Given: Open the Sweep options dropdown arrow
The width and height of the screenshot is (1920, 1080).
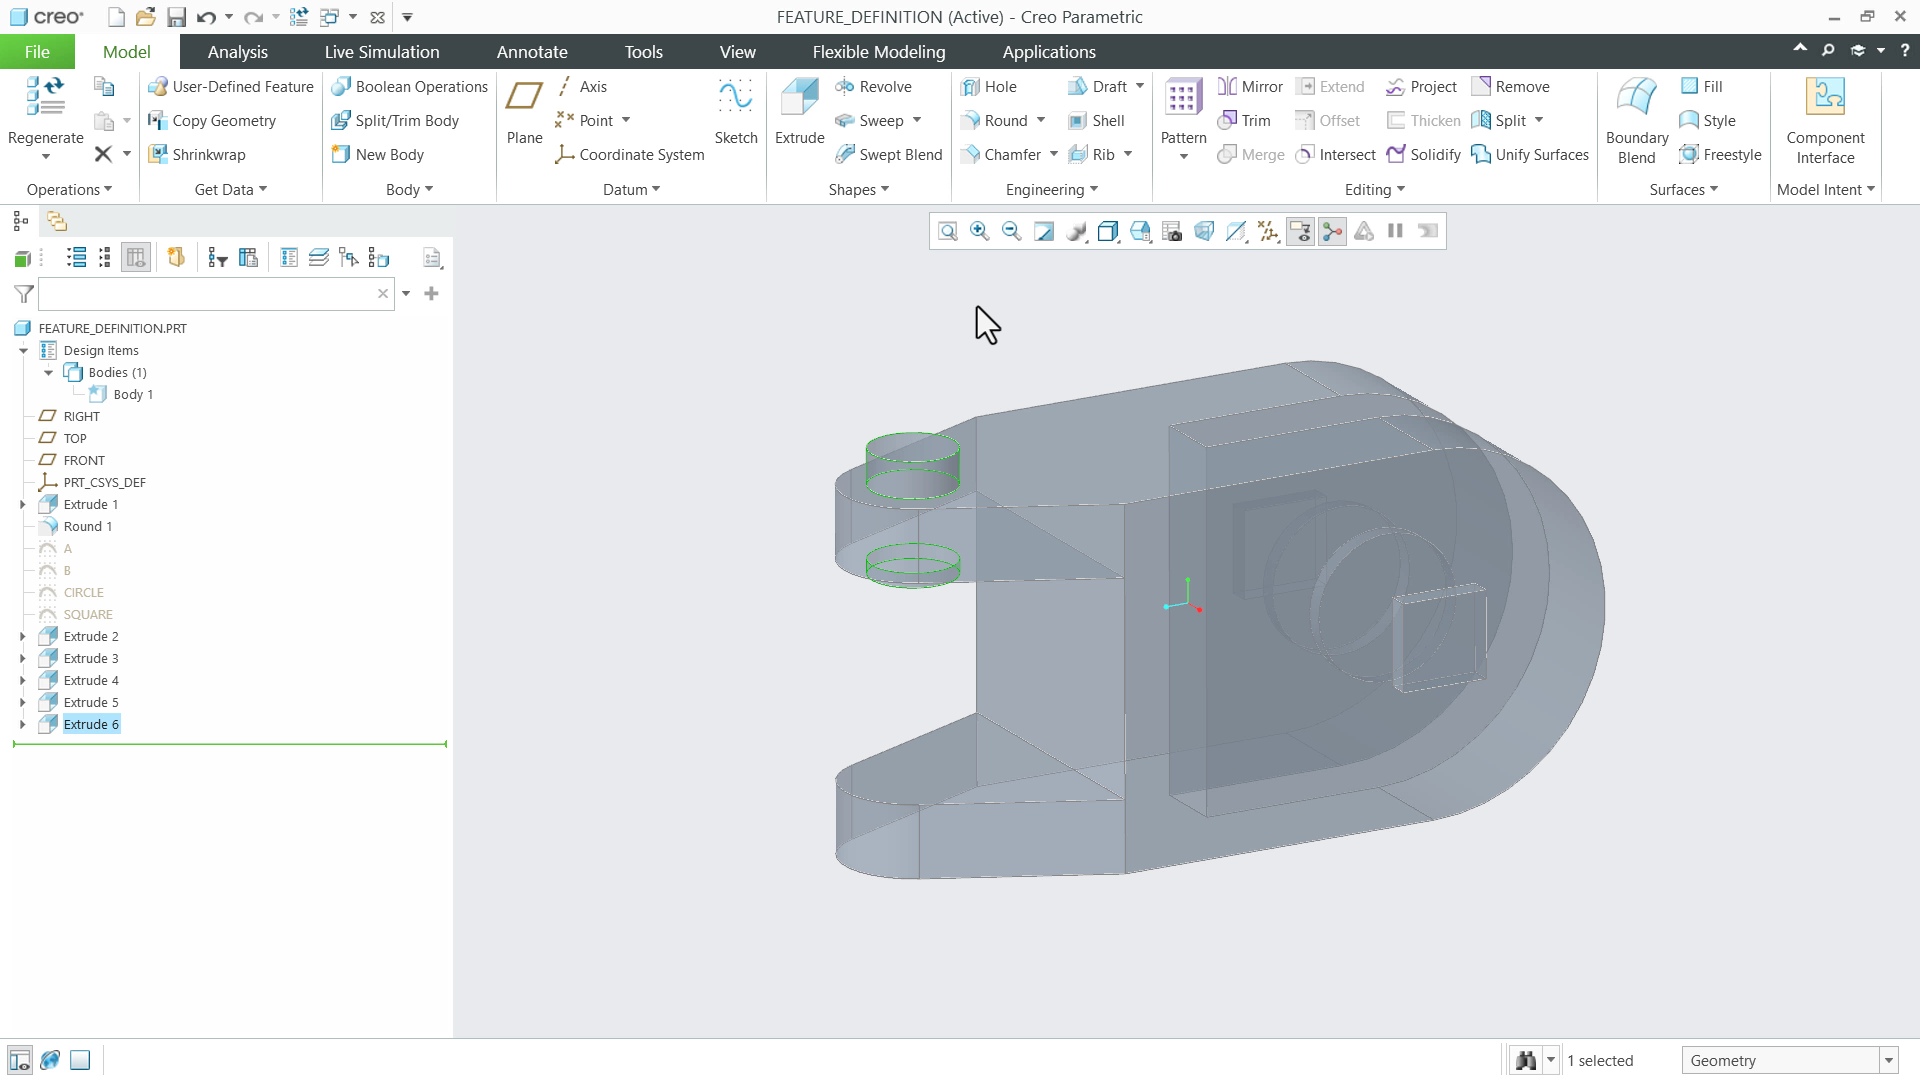Looking at the screenshot, I should 917,121.
